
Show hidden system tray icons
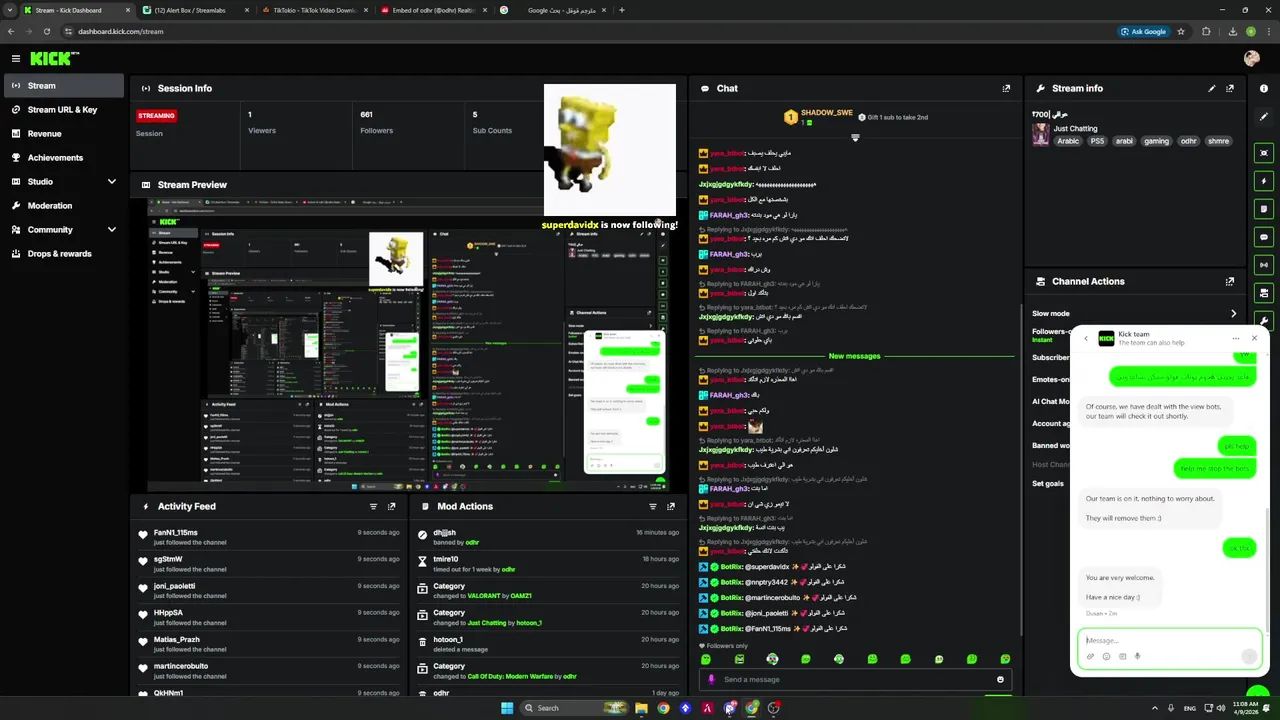point(1154,708)
